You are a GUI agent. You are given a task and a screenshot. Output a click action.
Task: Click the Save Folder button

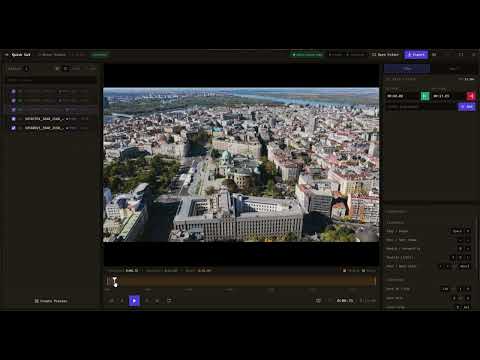[385, 54]
